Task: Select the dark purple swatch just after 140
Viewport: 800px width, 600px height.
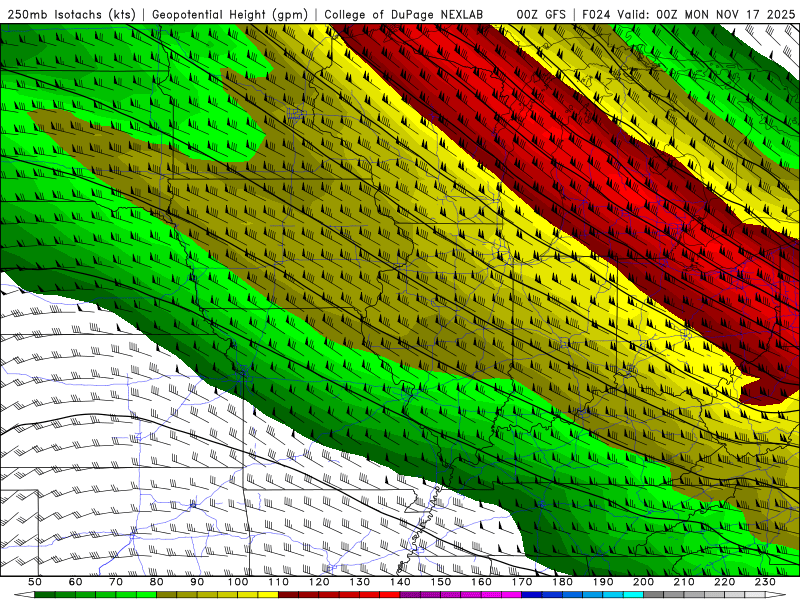Action: click(410, 594)
